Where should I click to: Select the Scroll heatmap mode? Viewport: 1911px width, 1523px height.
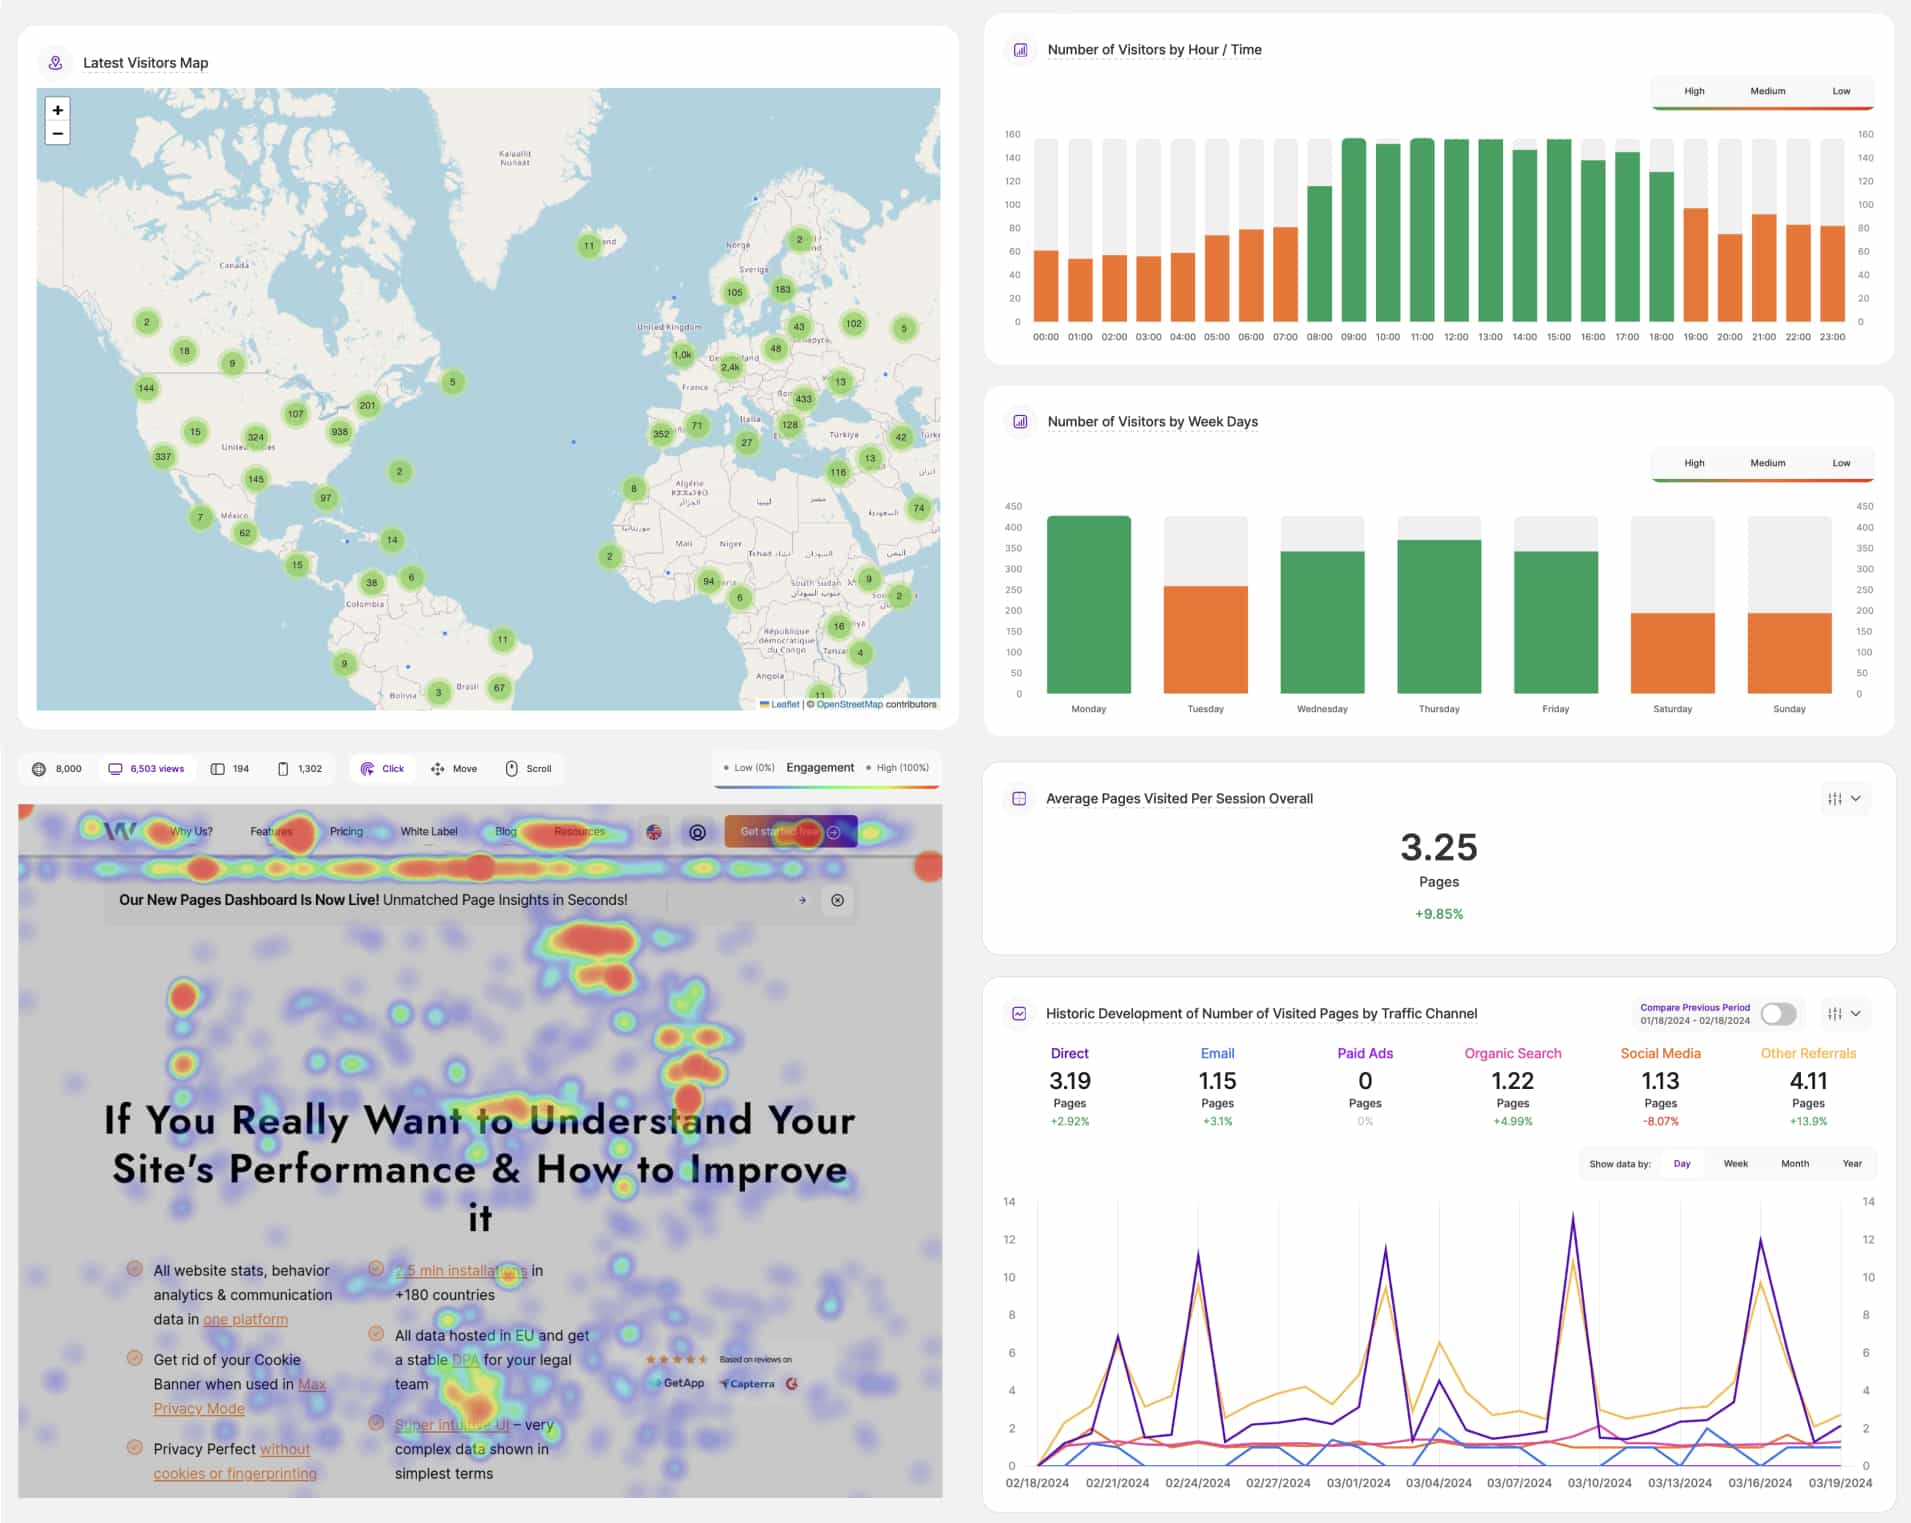(528, 769)
